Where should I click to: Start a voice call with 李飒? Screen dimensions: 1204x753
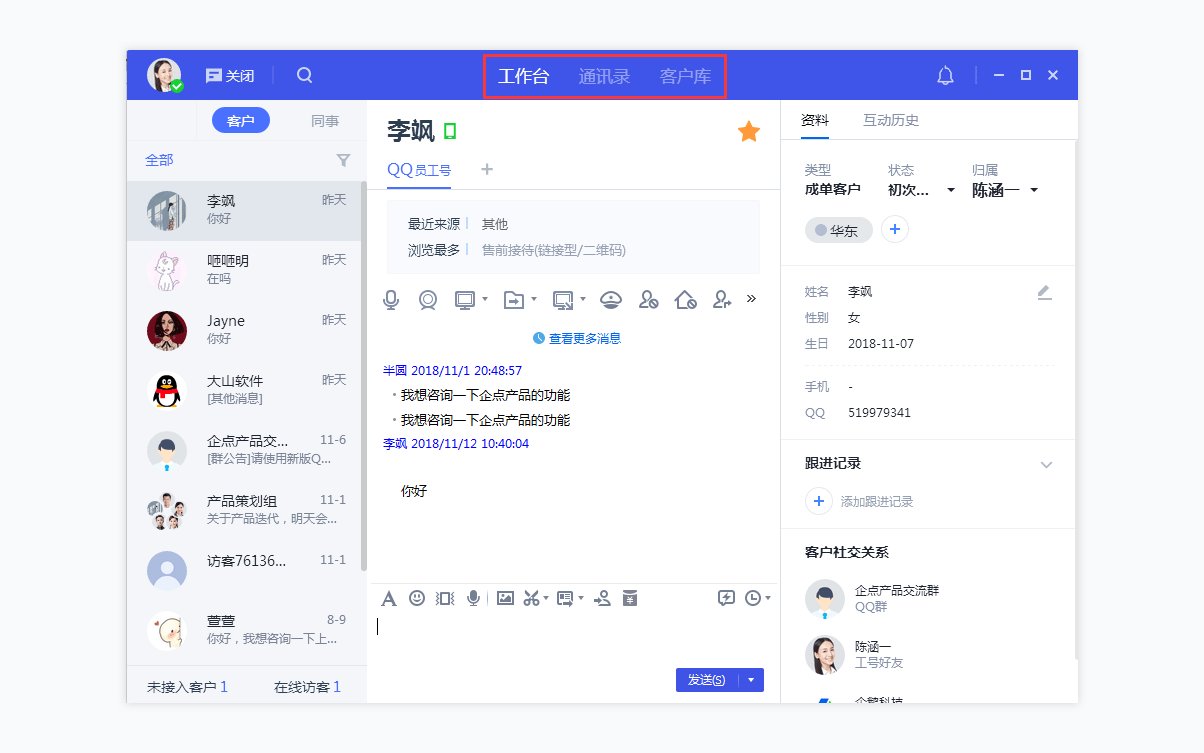[390, 299]
